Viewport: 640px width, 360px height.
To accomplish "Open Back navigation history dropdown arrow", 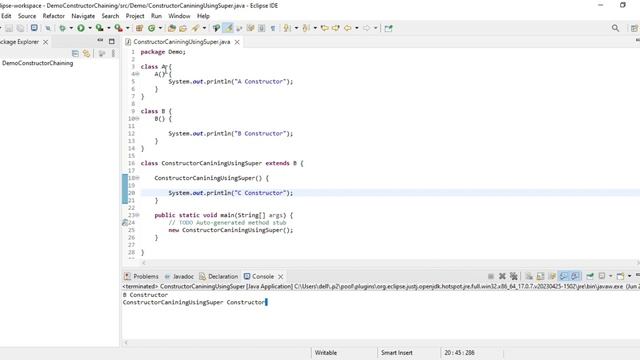I will [357, 28].
